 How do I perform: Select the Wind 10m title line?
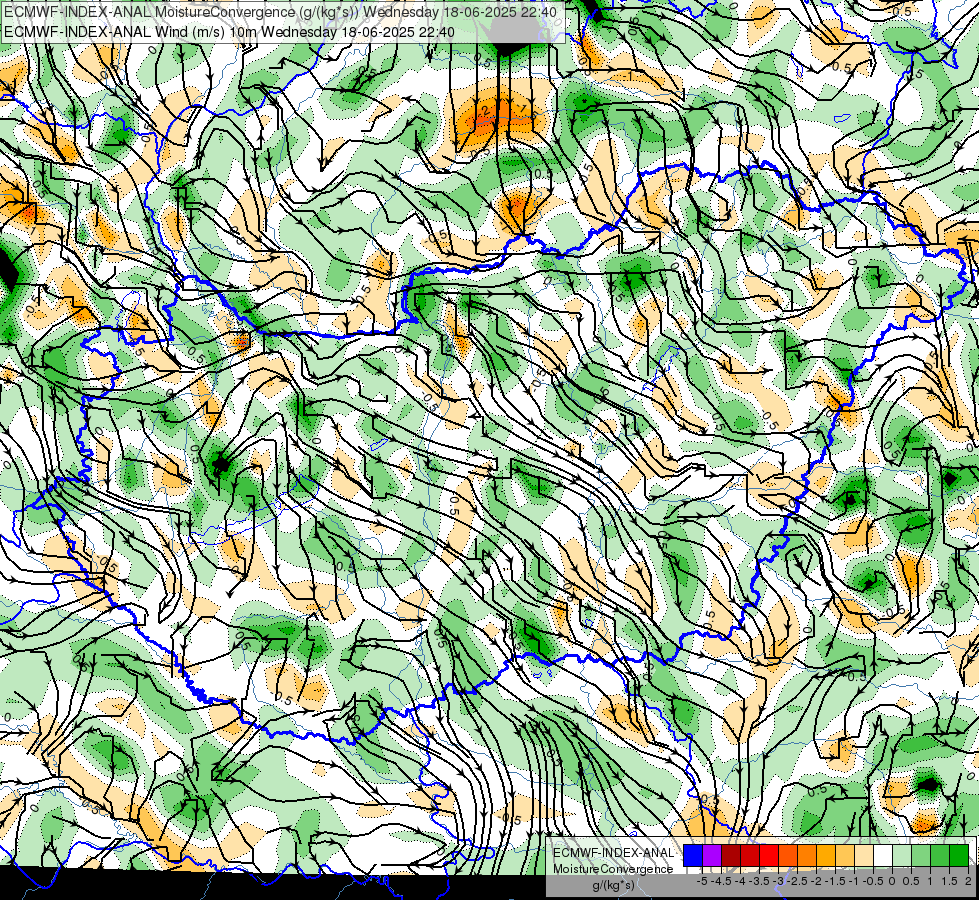pyautogui.click(x=229, y=32)
